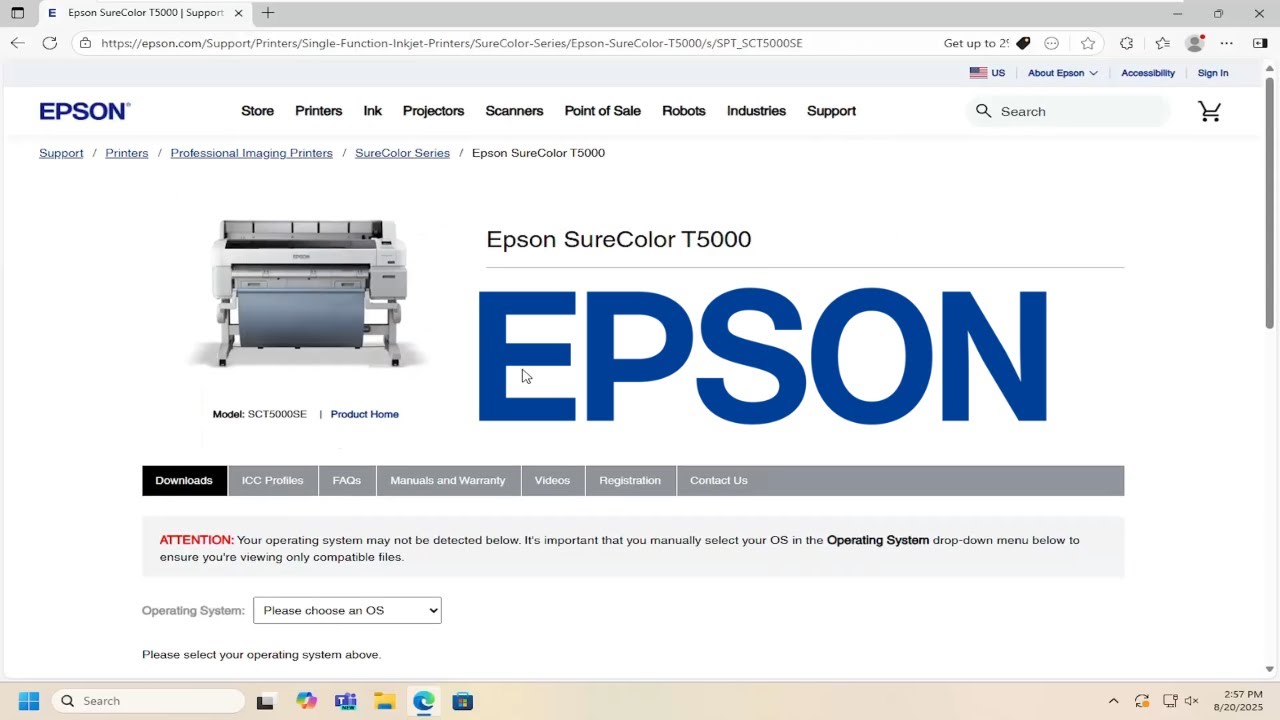Open the Windows Start button

29,701
